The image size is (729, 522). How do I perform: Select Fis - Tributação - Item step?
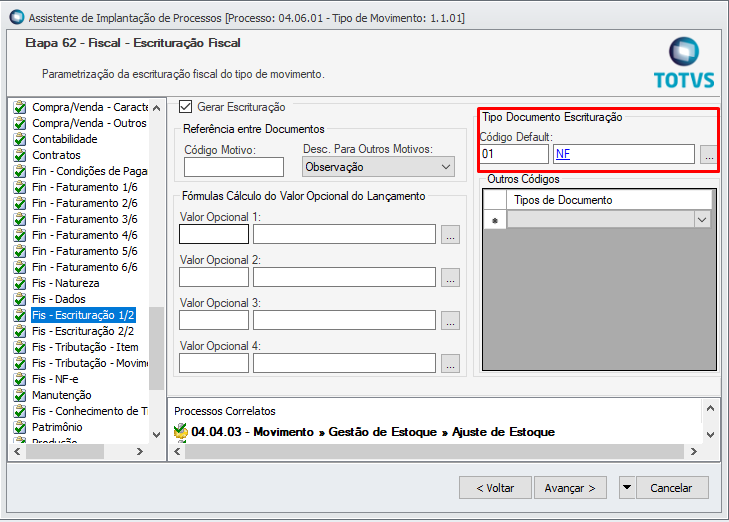[85, 347]
